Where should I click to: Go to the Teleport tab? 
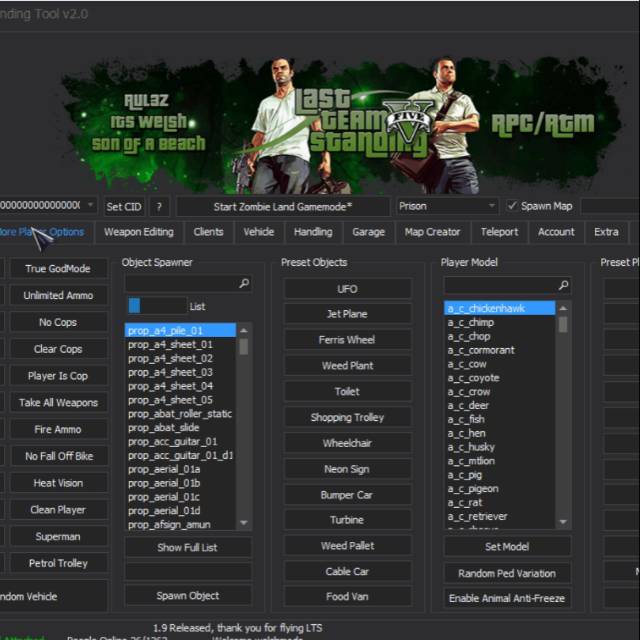499,232
